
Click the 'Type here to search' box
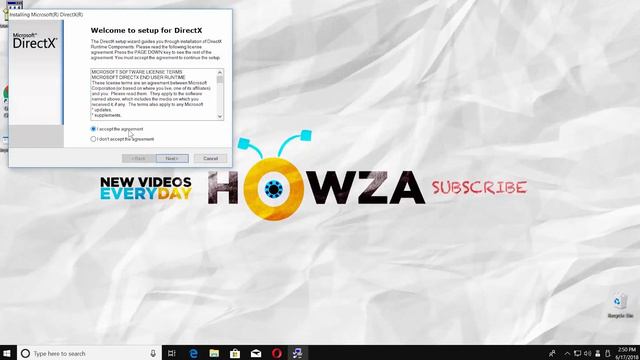(x=89, y=353)
